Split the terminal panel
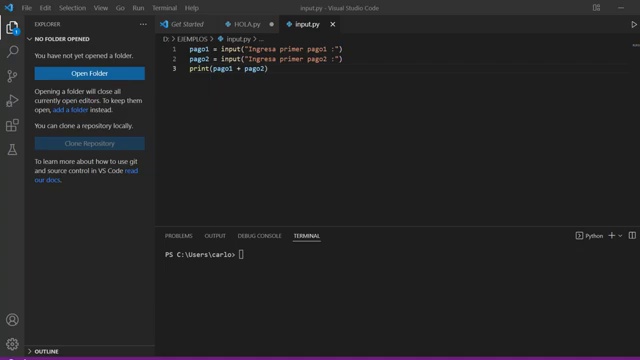This screenshot has width=640, height=360. coord(632,236)
